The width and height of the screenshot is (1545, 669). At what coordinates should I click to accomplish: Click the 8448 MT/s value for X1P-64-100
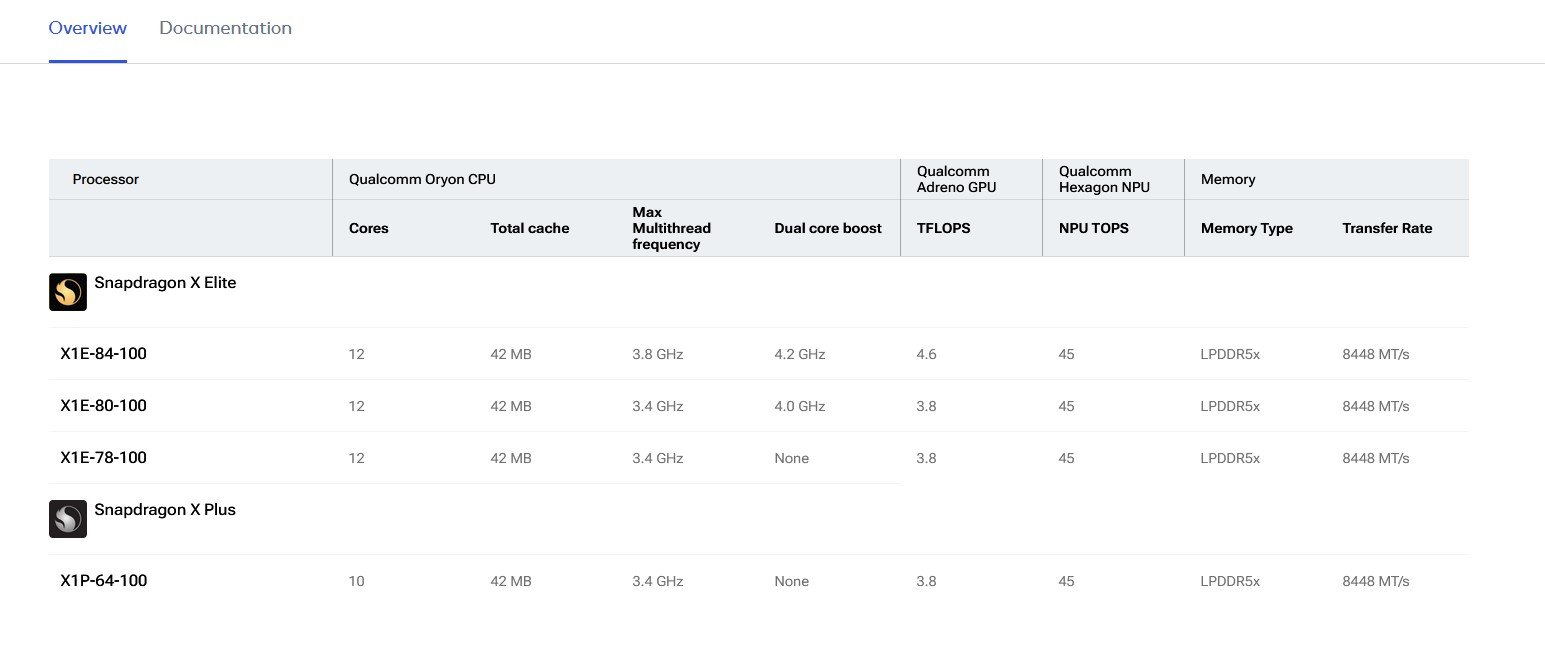coord(1376,581)
